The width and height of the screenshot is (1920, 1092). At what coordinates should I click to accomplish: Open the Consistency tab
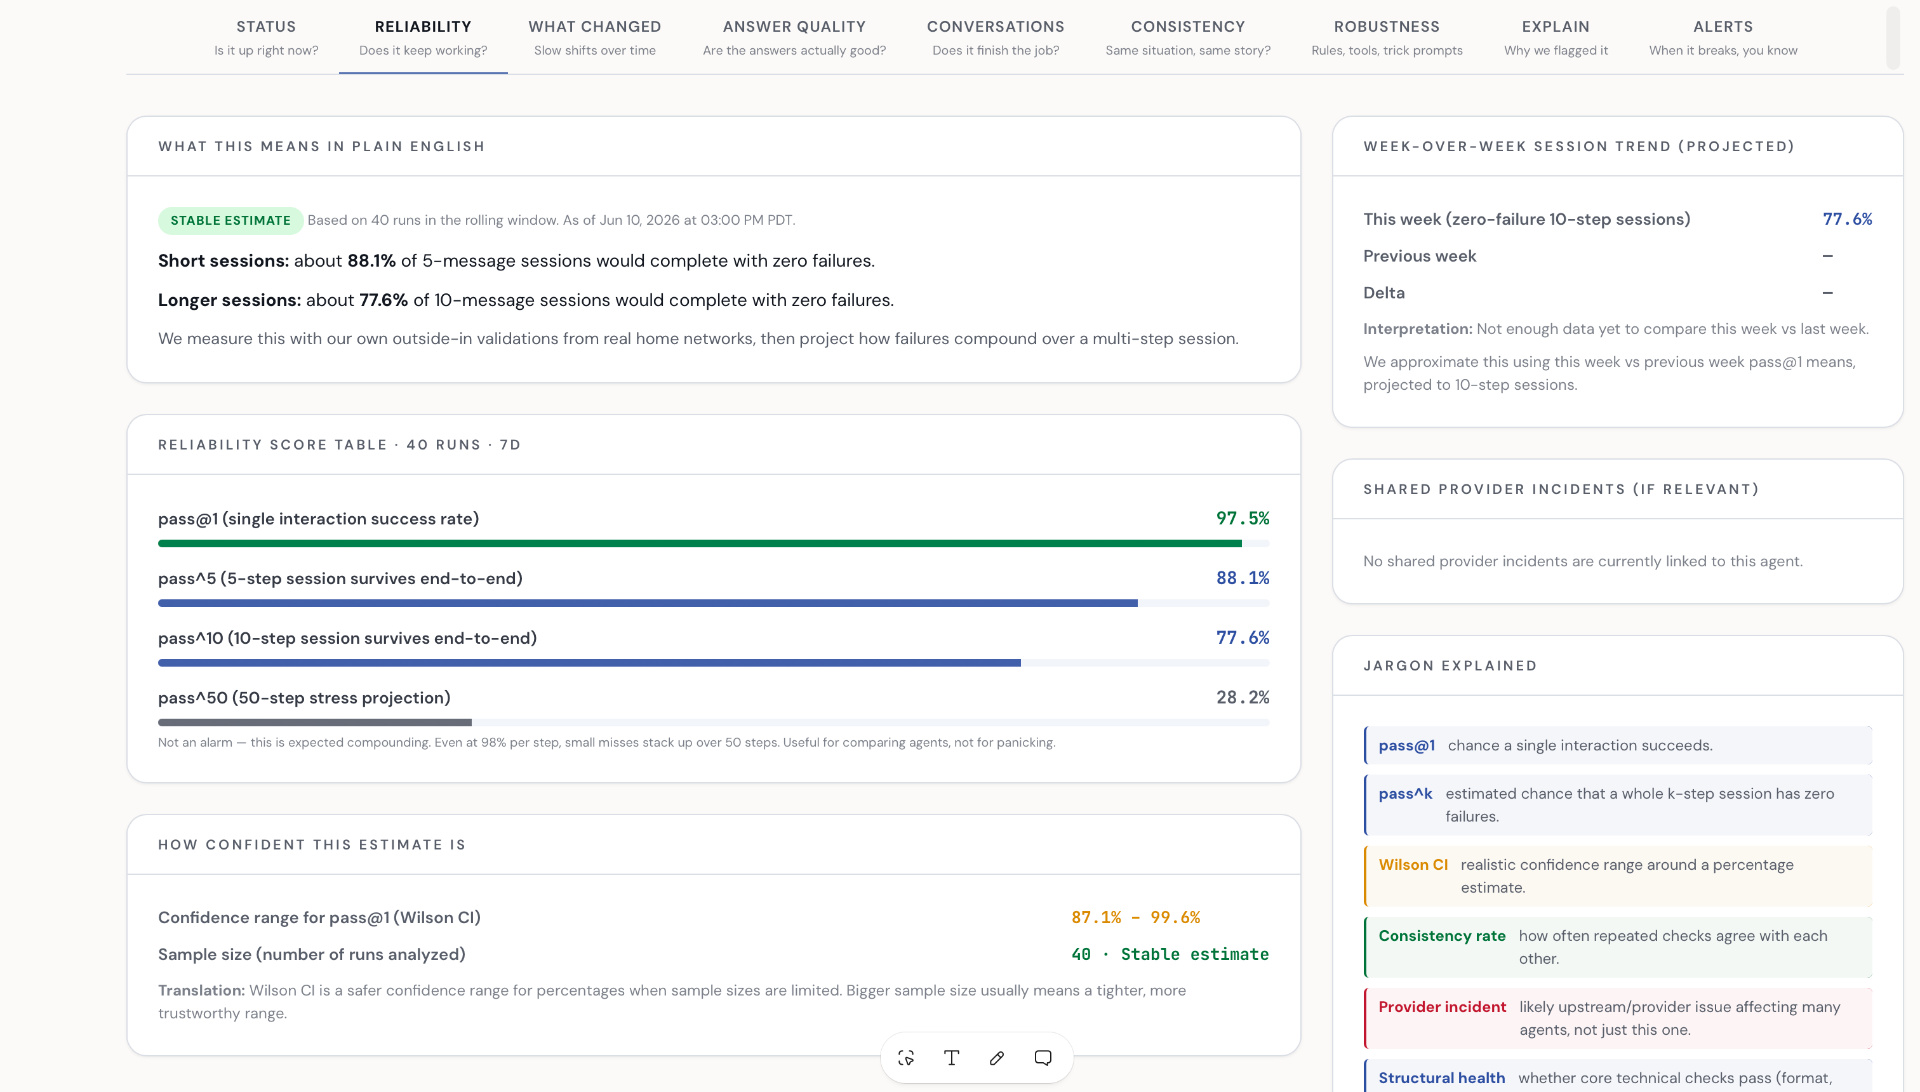point(1188,37)
